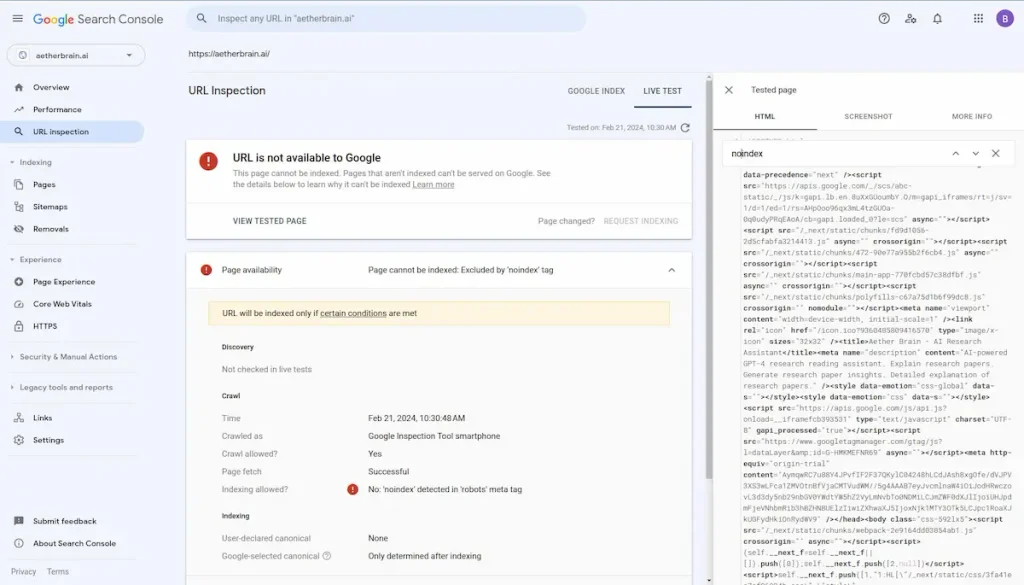Click REQUEST INDEXING button

point(641,221)
